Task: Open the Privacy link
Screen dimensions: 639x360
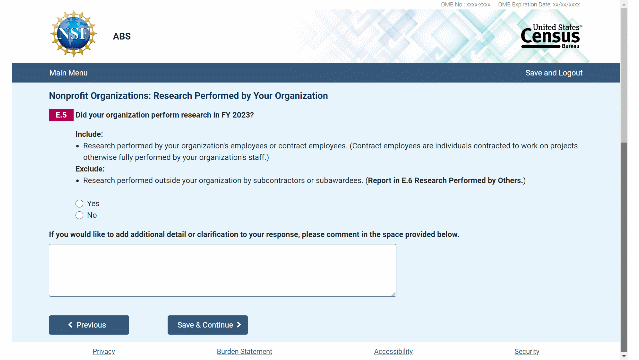Action: (x=104, y=351)
